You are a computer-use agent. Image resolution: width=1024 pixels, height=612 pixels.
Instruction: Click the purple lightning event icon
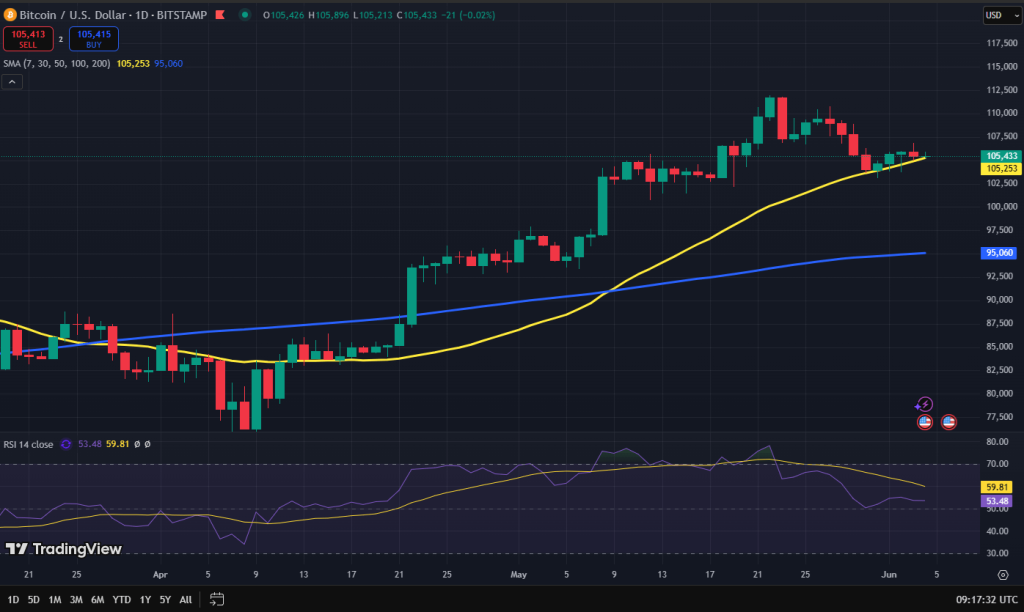click(924, 404)
